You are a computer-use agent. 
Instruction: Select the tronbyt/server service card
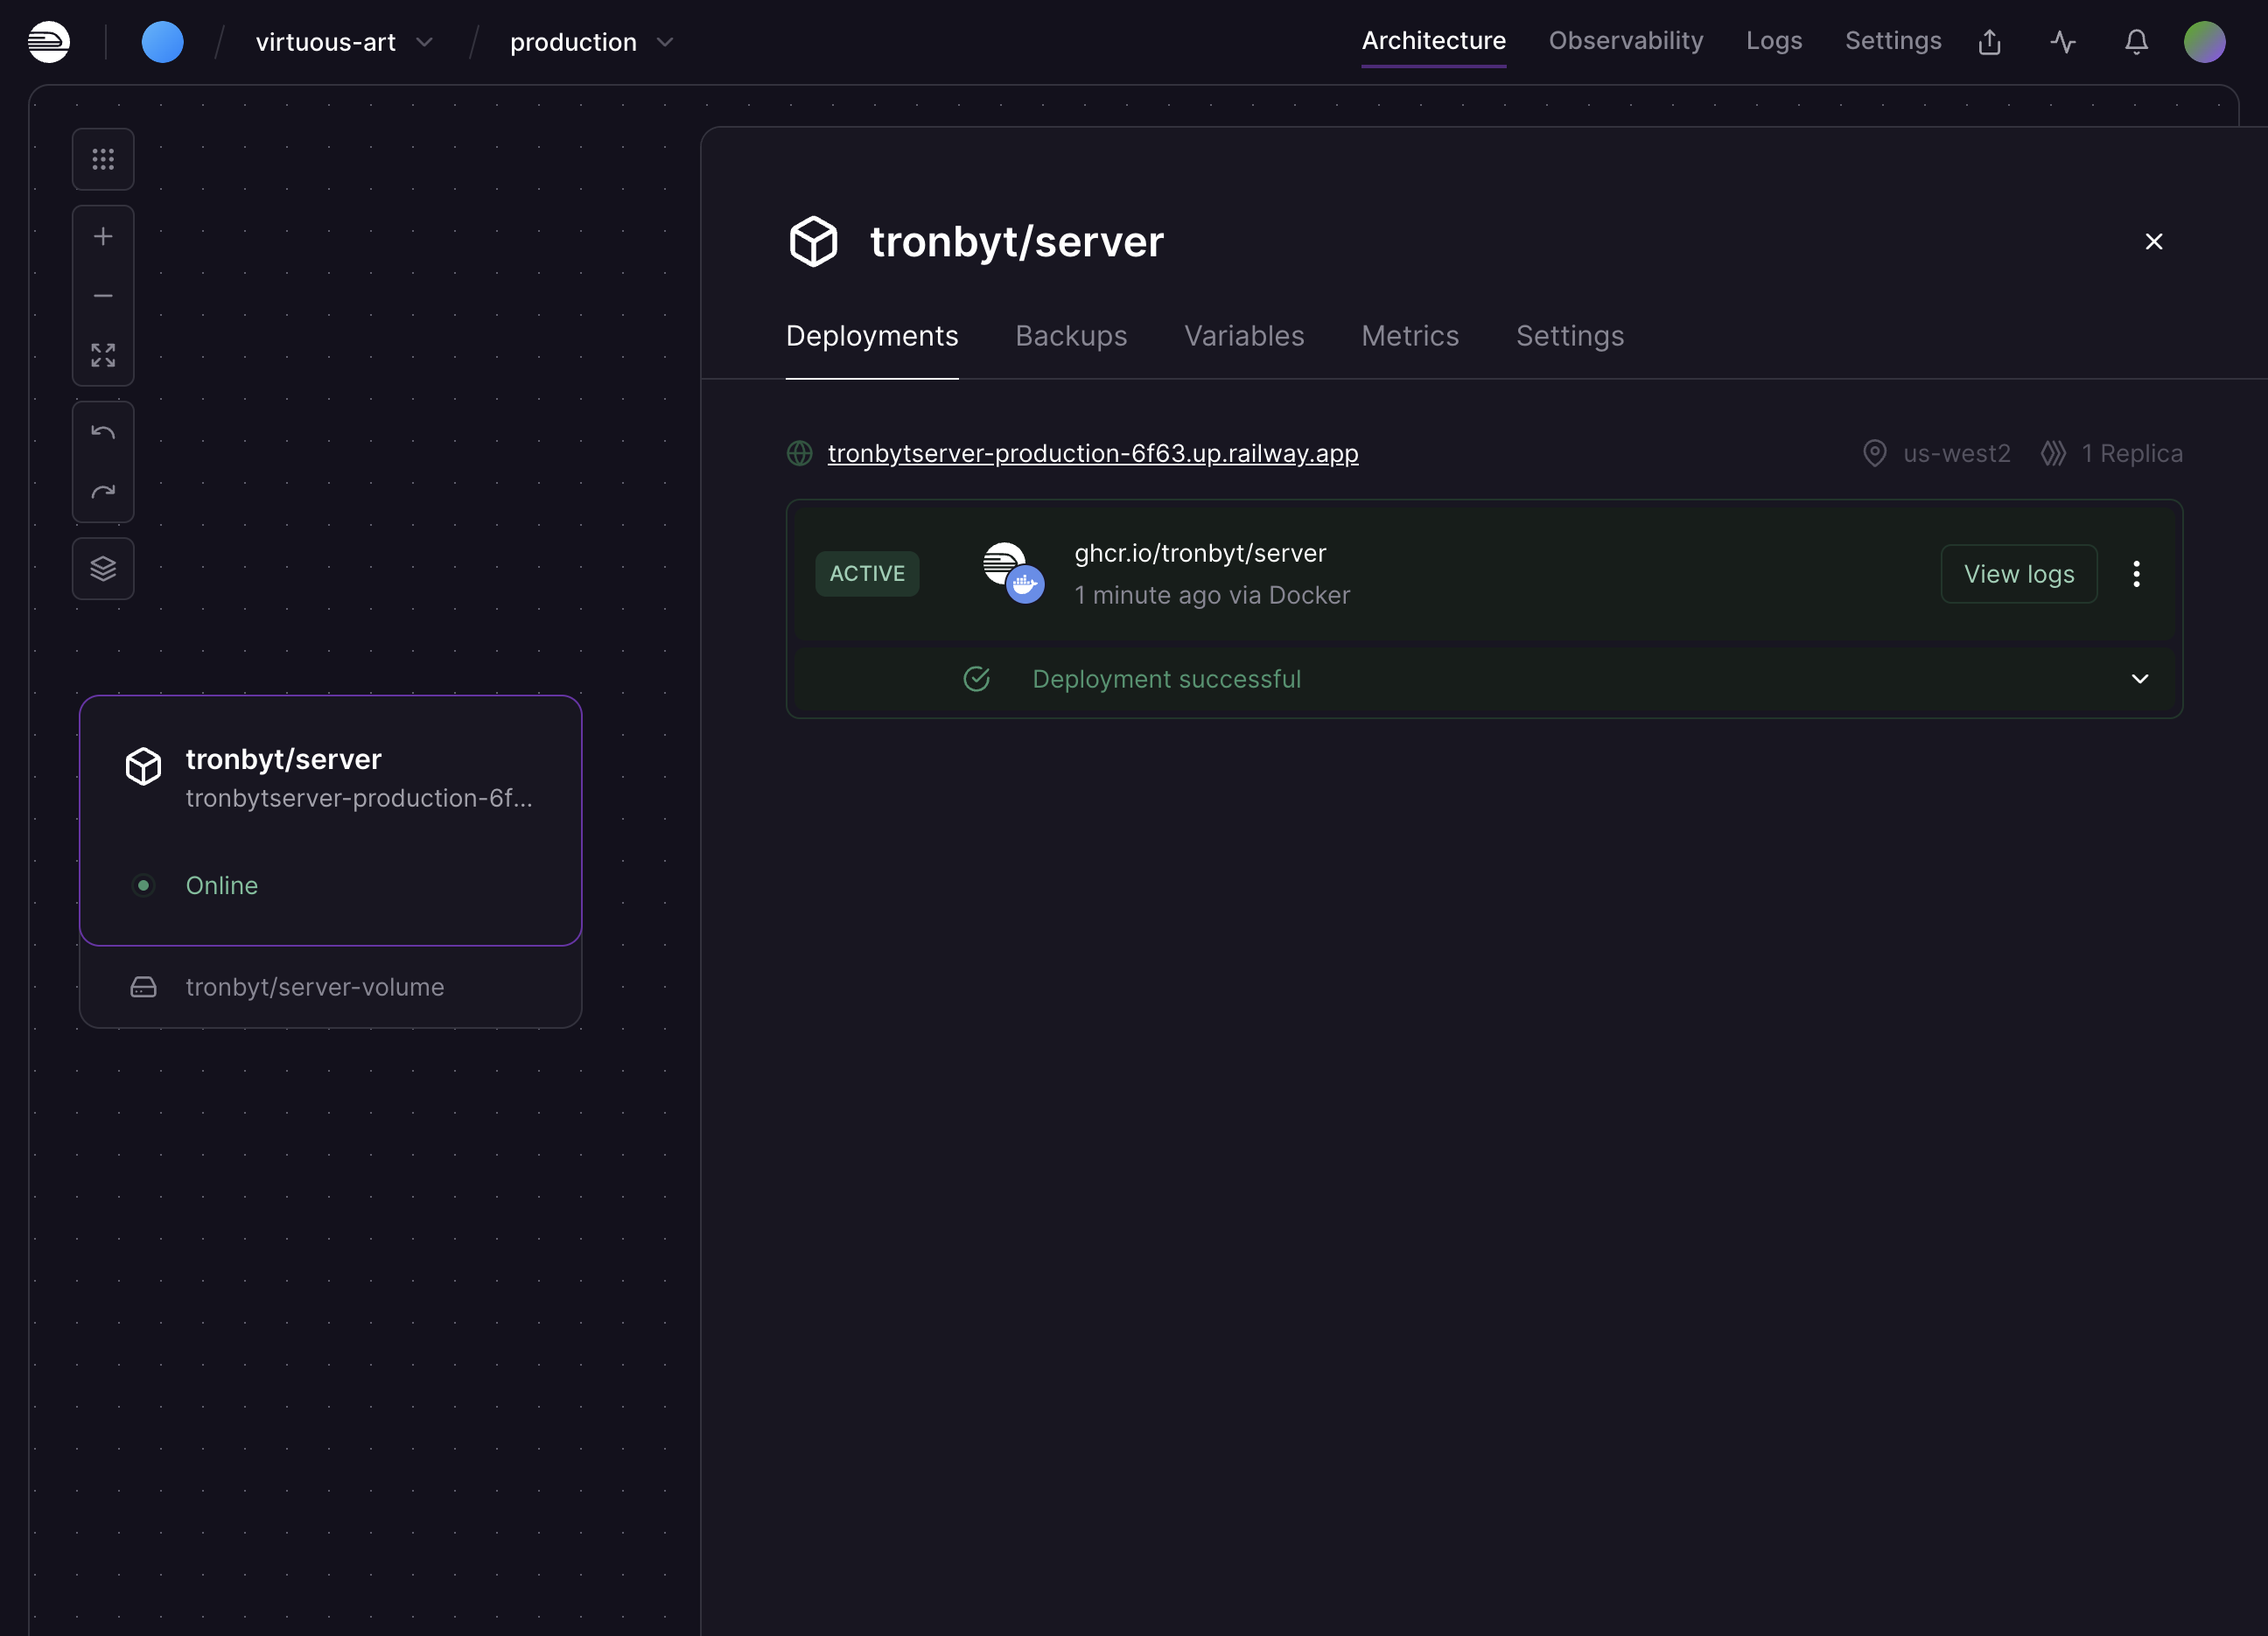click(331, 820)
